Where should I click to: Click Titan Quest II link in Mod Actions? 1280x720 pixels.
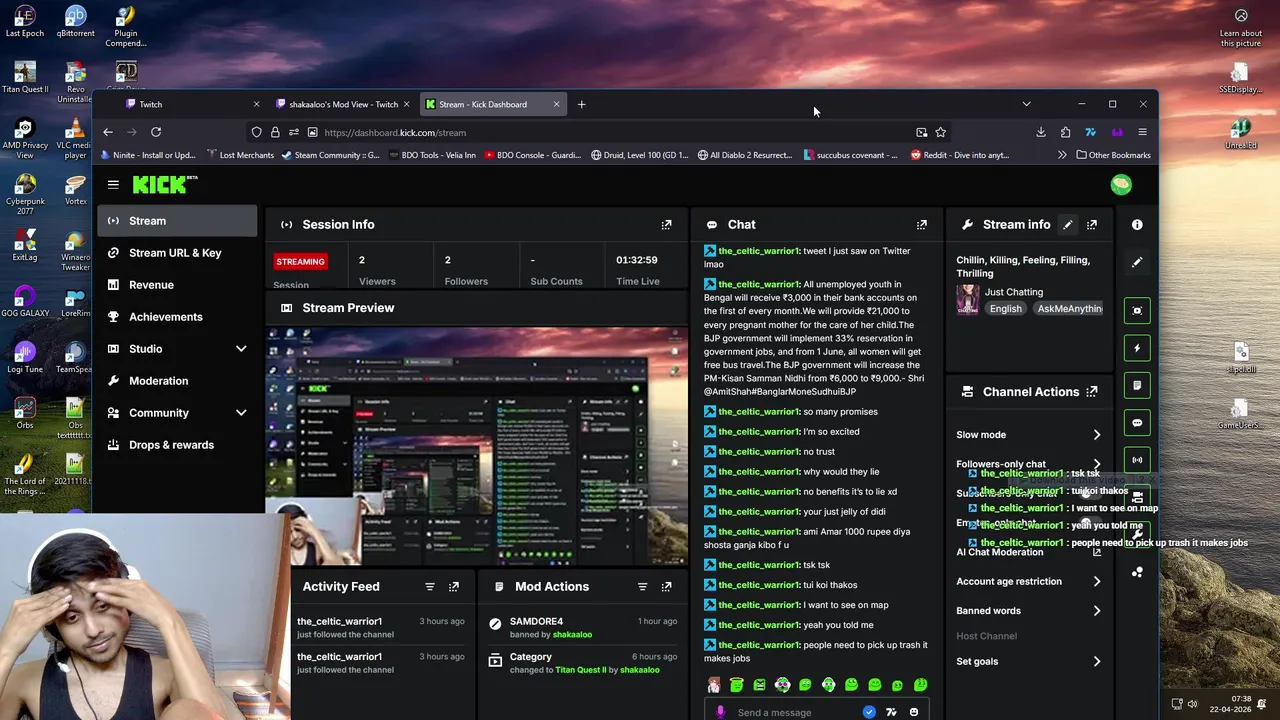(x=580, y=670)
